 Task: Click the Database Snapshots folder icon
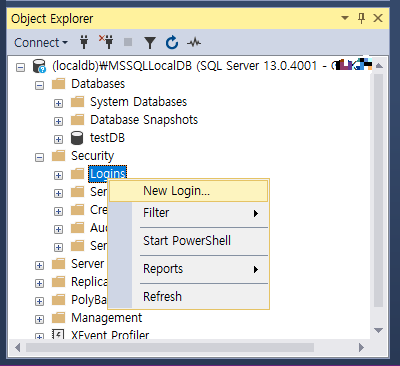(78, 120)
